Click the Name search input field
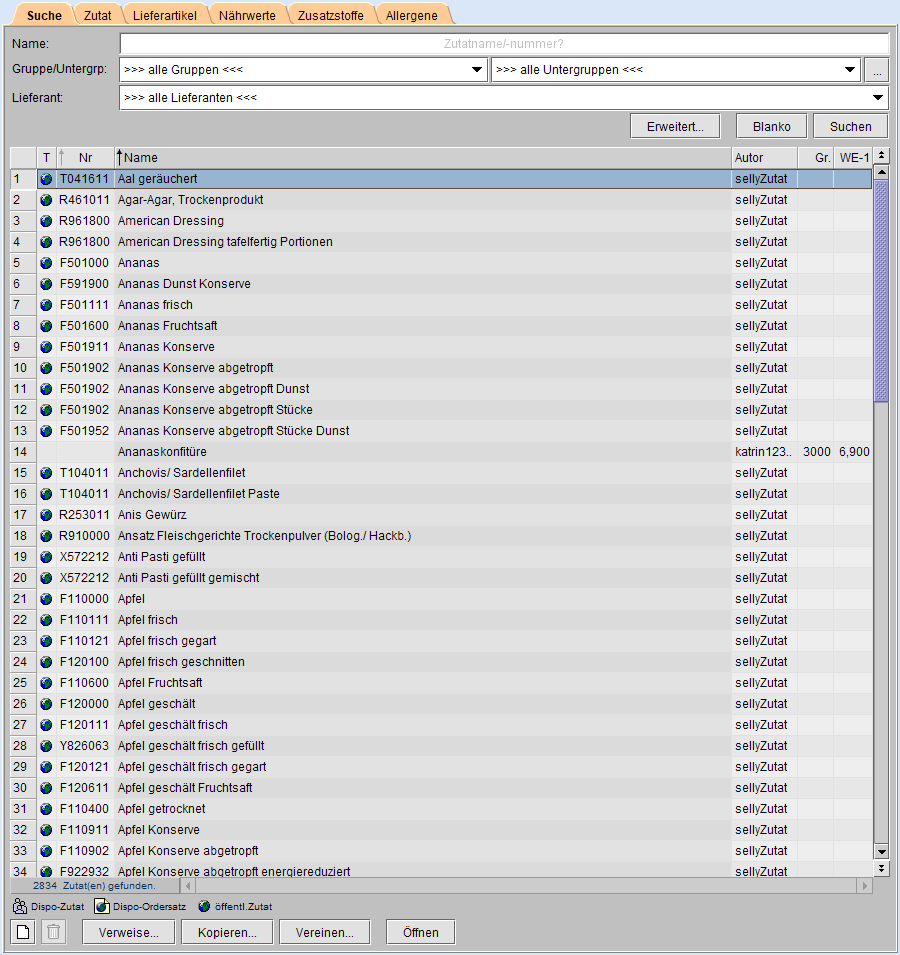The height and width of the screenshot is (955, 900). coord(504,44)
